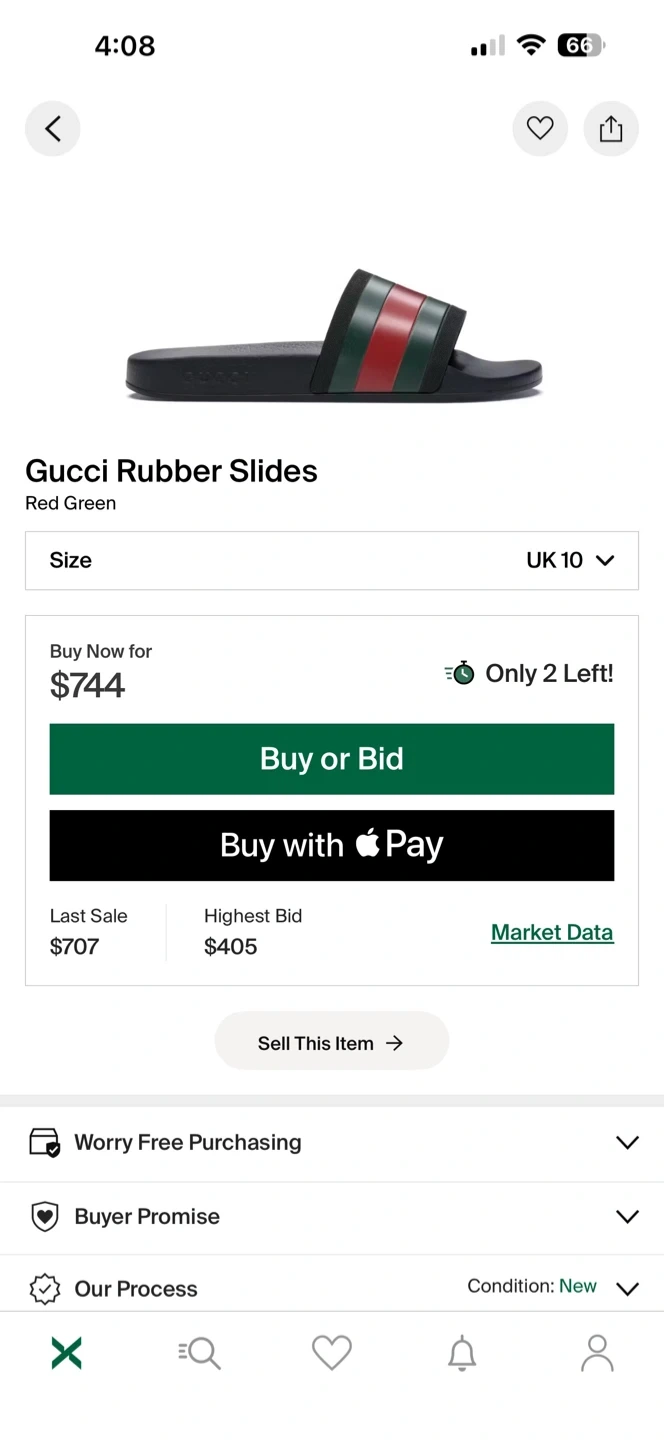Open the favorites tab in bottom navigation

tap(332, 1353)
